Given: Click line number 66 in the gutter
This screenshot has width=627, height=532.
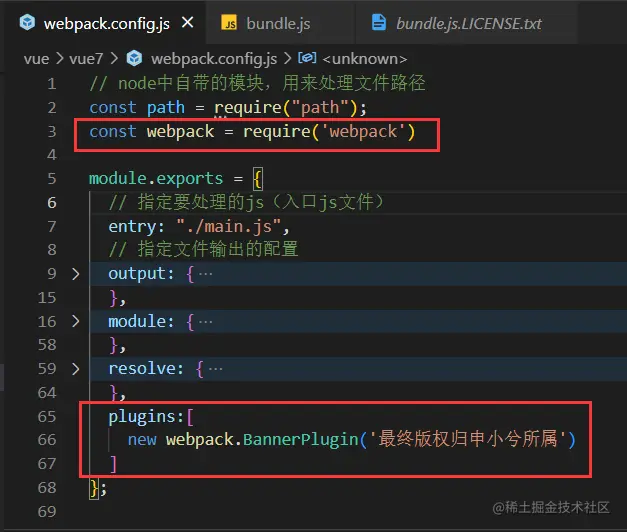Looking at the screenshot, I should coord(47,440).
